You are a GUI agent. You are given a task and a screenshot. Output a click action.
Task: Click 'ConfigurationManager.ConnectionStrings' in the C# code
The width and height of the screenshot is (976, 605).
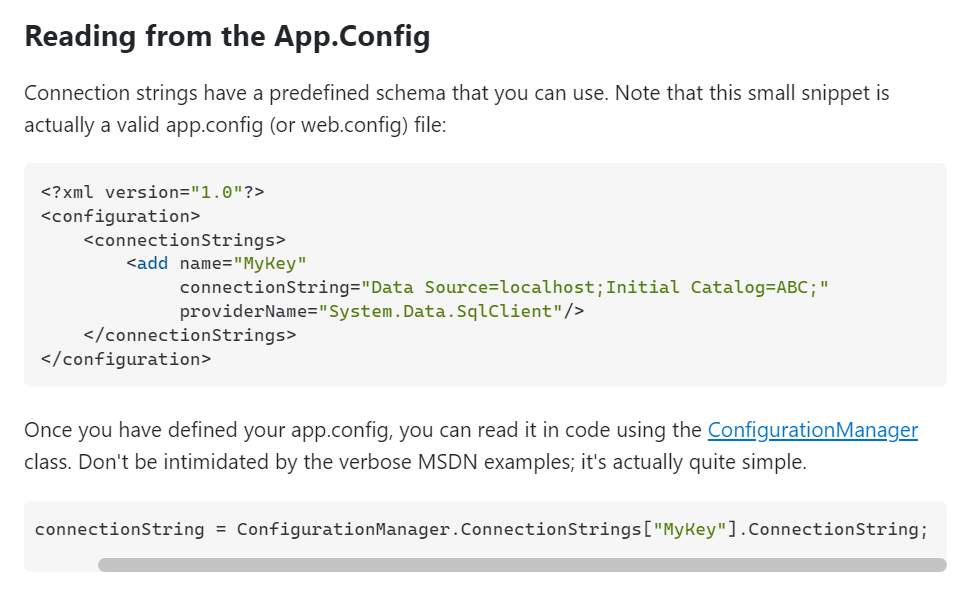(439, 529)
